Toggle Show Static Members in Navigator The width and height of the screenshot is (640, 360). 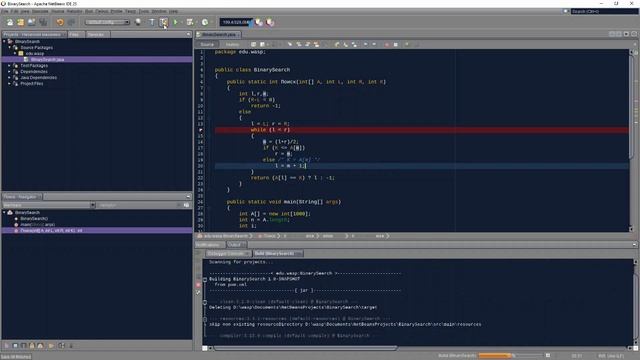(24, 345)
